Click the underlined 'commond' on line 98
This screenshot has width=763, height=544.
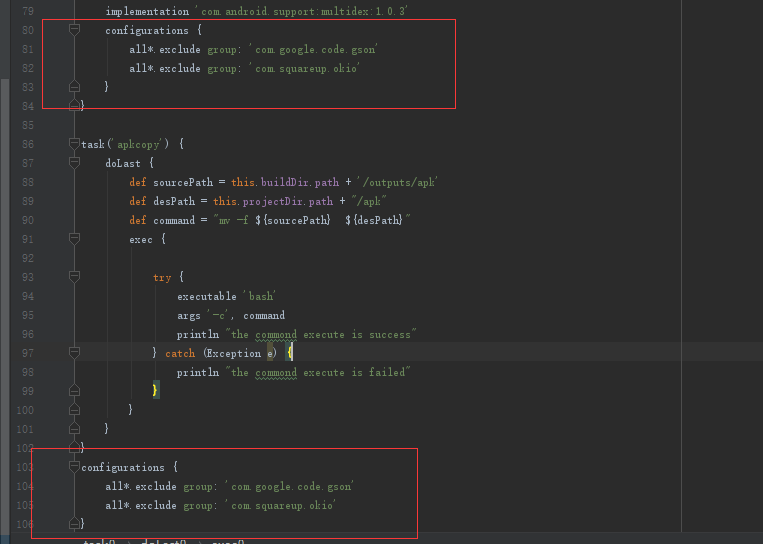click(x=276, y=372)
